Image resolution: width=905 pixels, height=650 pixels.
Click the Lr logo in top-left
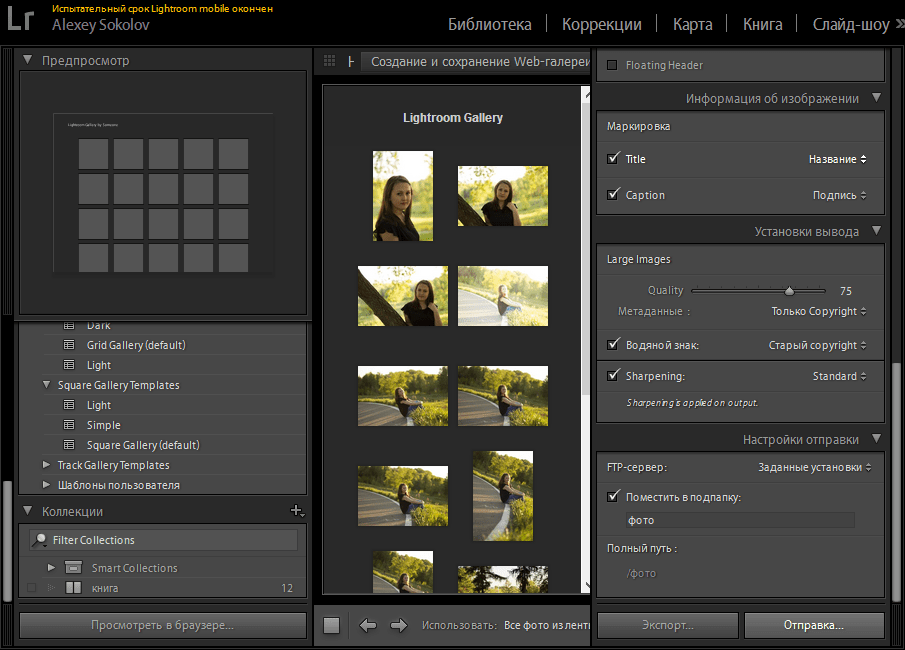coord(21,21)
